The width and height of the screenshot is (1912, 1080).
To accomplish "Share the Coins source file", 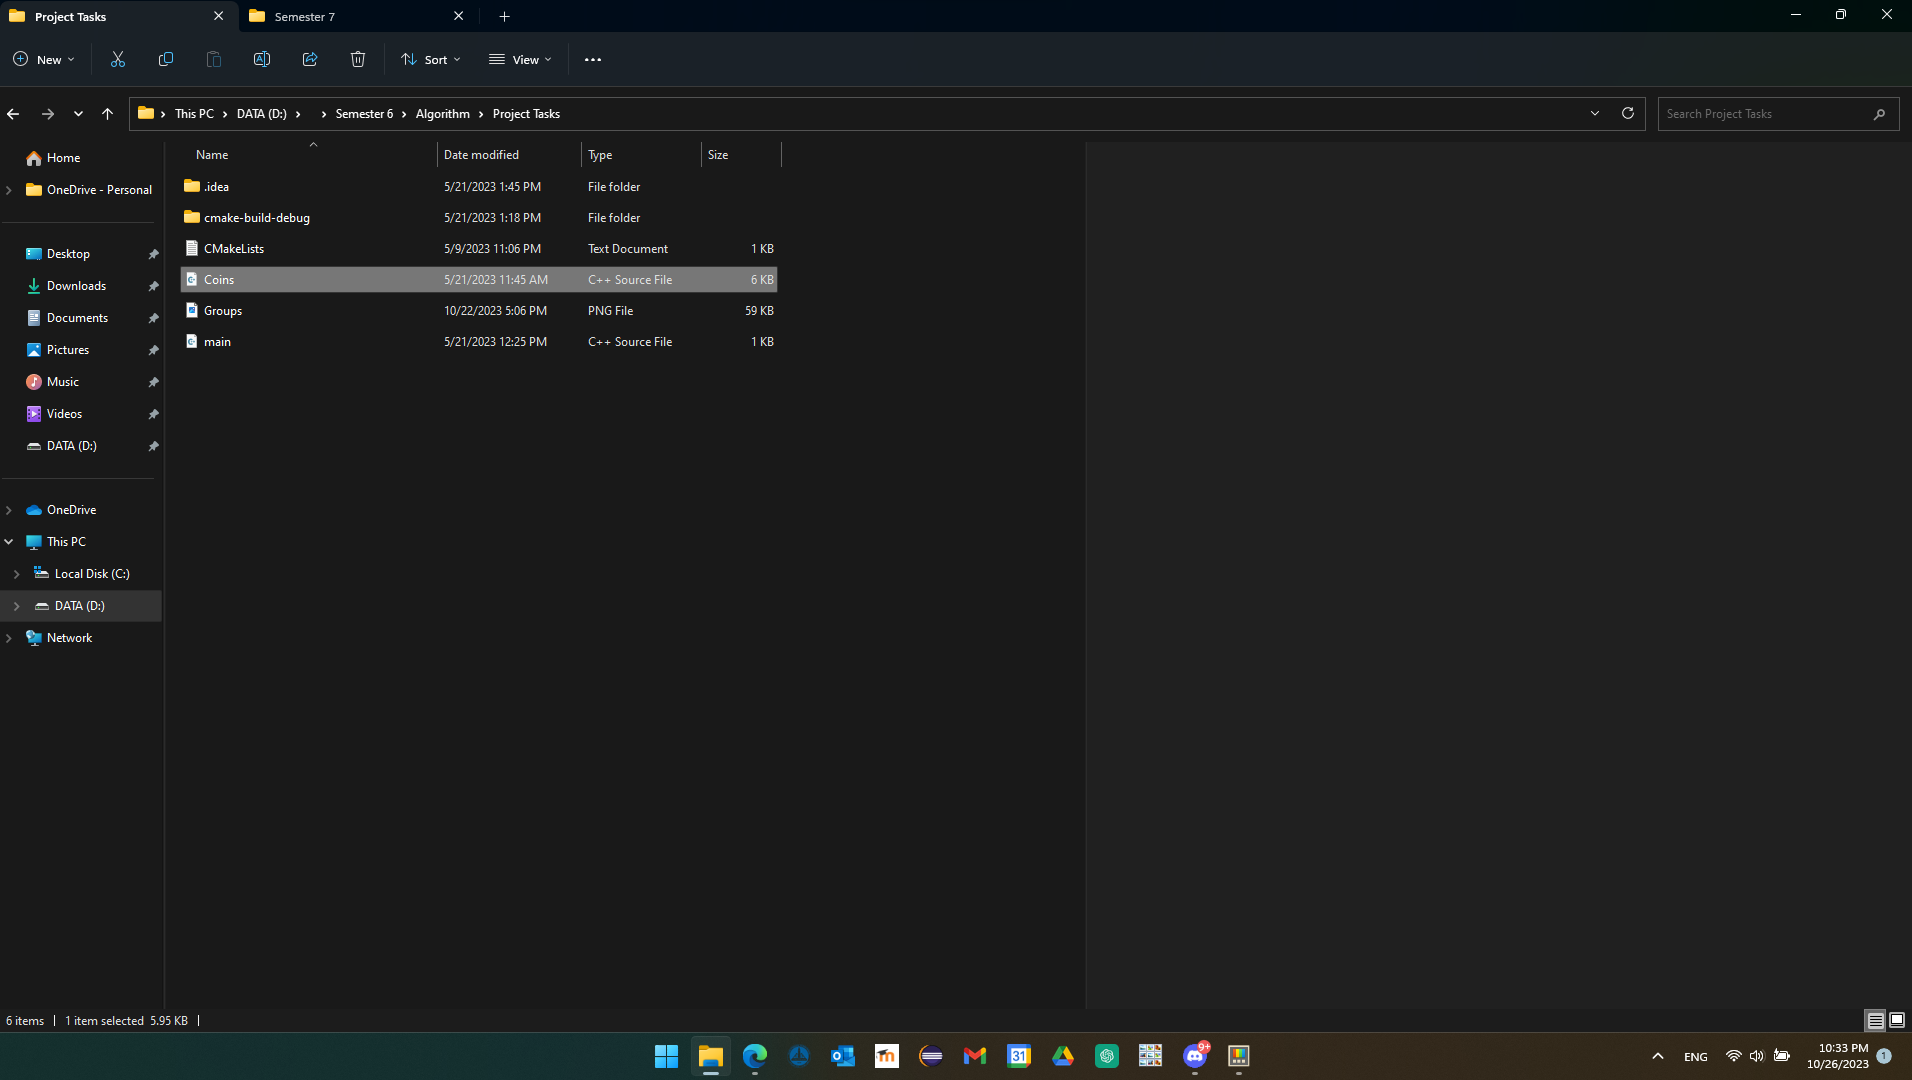I will click(309, 59).
